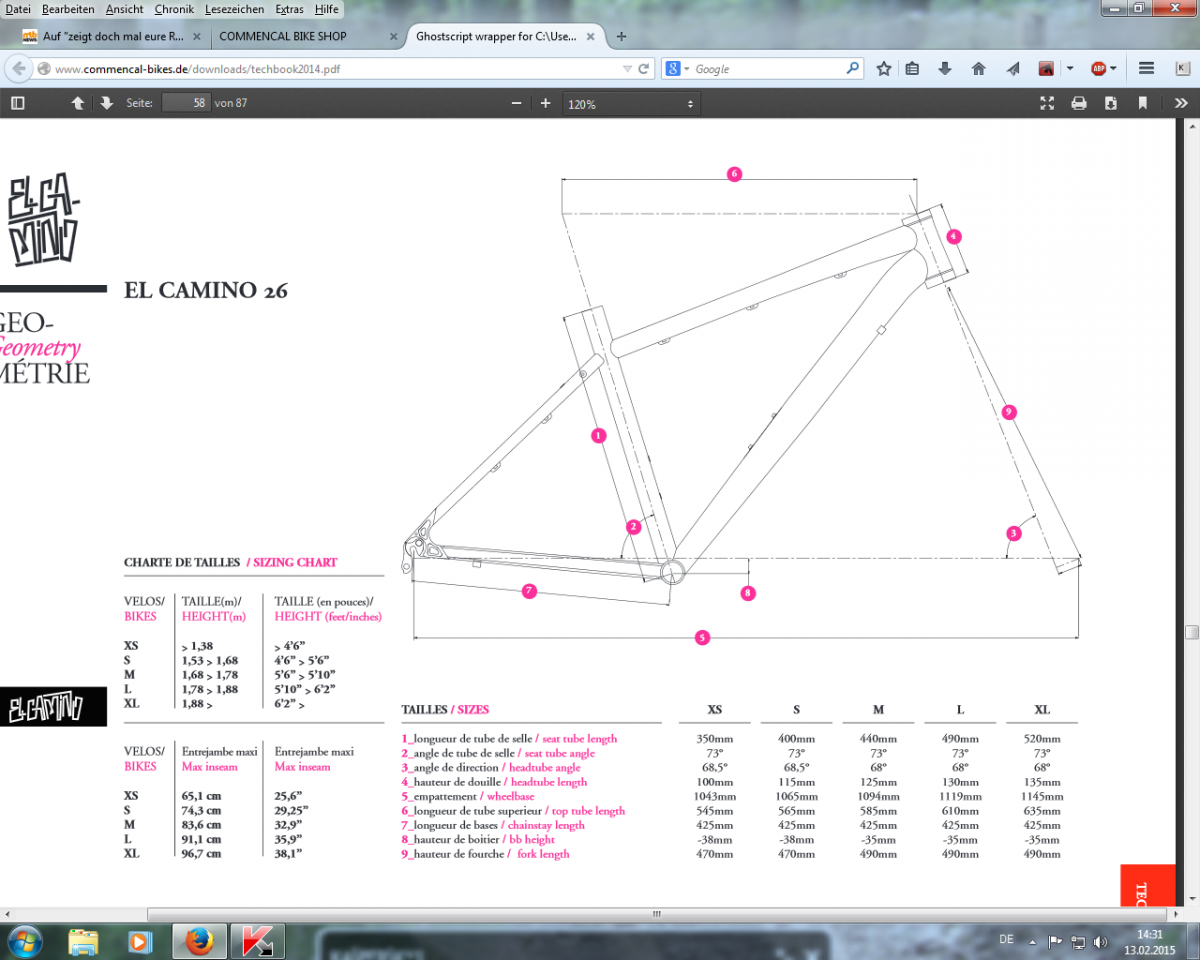1200x960 pixels.
Task: Expand the Adblock Plus dropdown arrow
Action: 1114,69
